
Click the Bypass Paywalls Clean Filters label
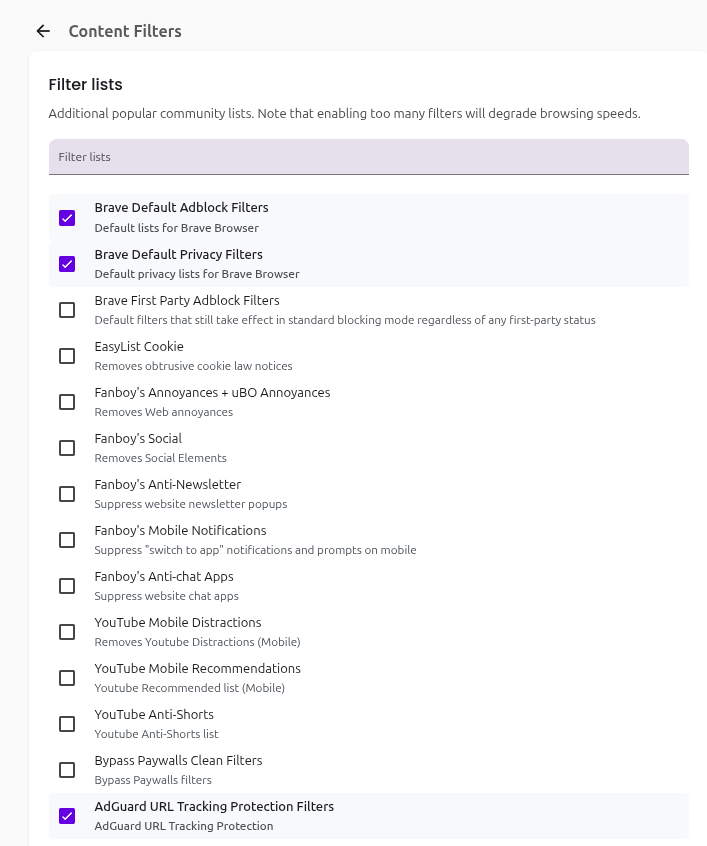178,761
